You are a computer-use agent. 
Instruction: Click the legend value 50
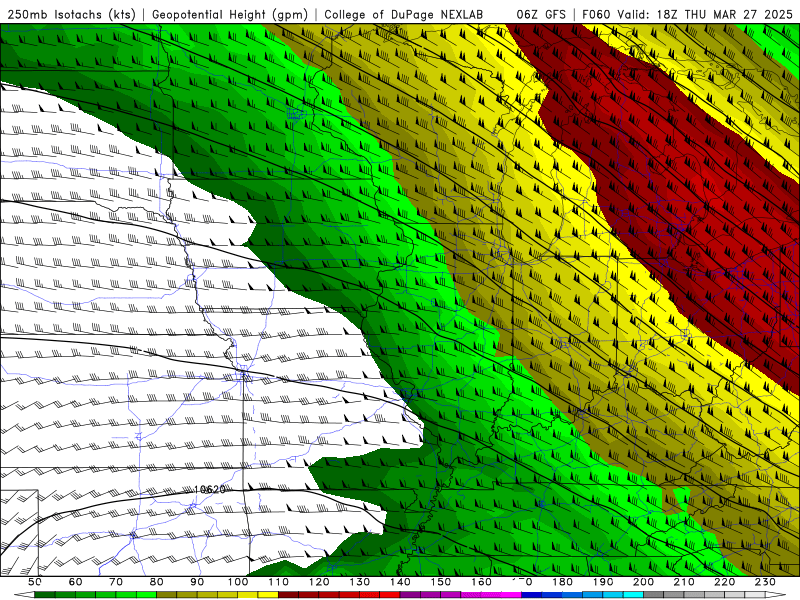(34, 582)
